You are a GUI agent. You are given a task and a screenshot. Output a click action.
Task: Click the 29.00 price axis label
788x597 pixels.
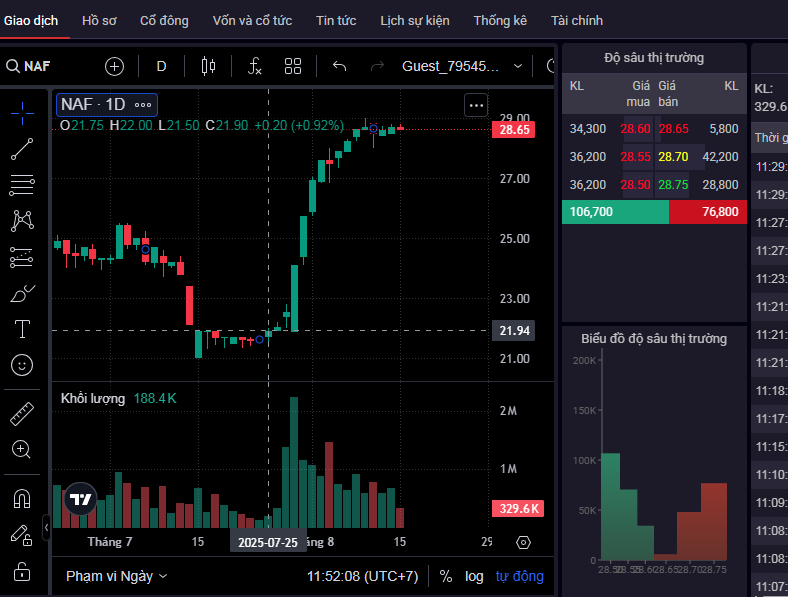click(514, 119)
